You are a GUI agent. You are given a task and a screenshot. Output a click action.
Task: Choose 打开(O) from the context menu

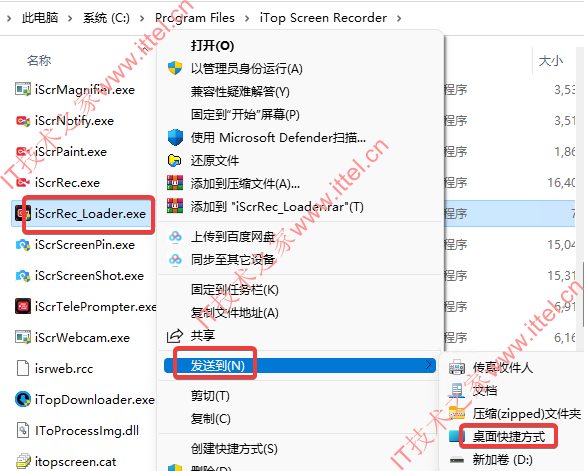click(x=213, y=45)
